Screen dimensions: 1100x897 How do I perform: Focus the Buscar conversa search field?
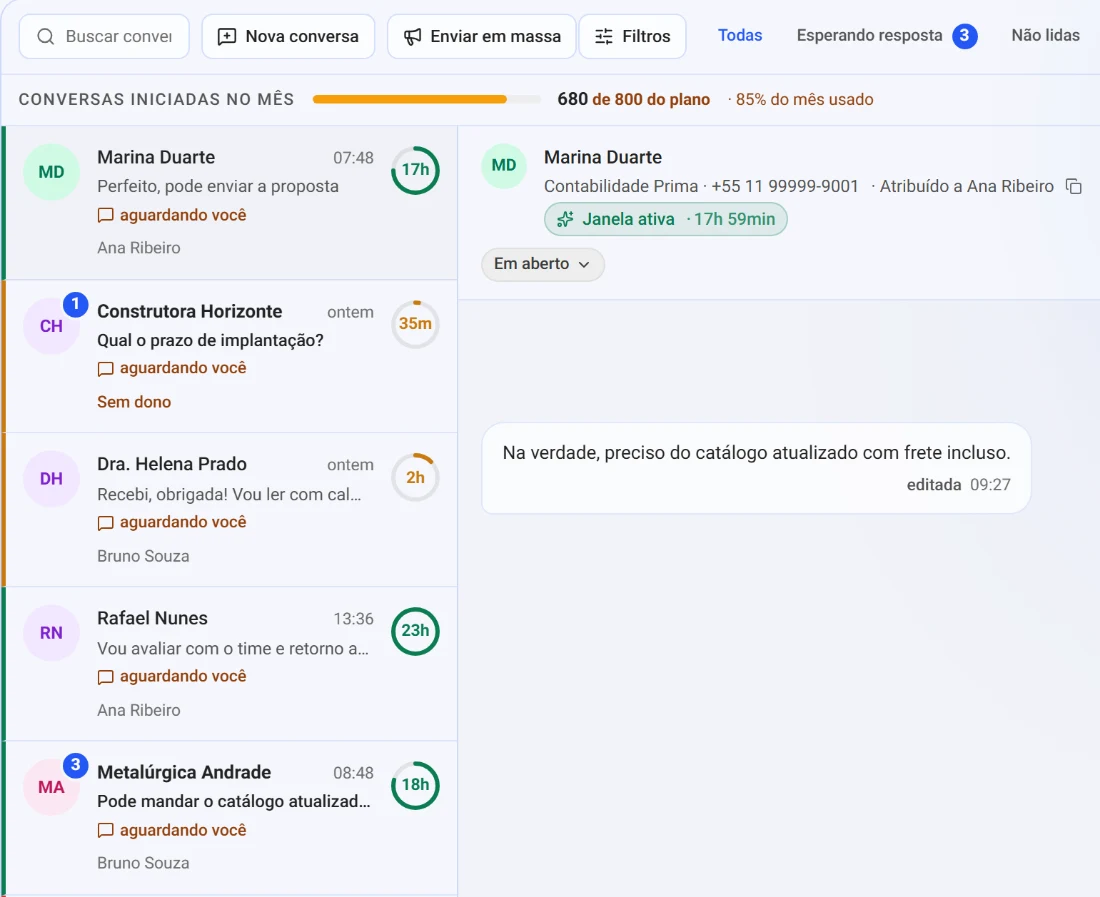105,36
